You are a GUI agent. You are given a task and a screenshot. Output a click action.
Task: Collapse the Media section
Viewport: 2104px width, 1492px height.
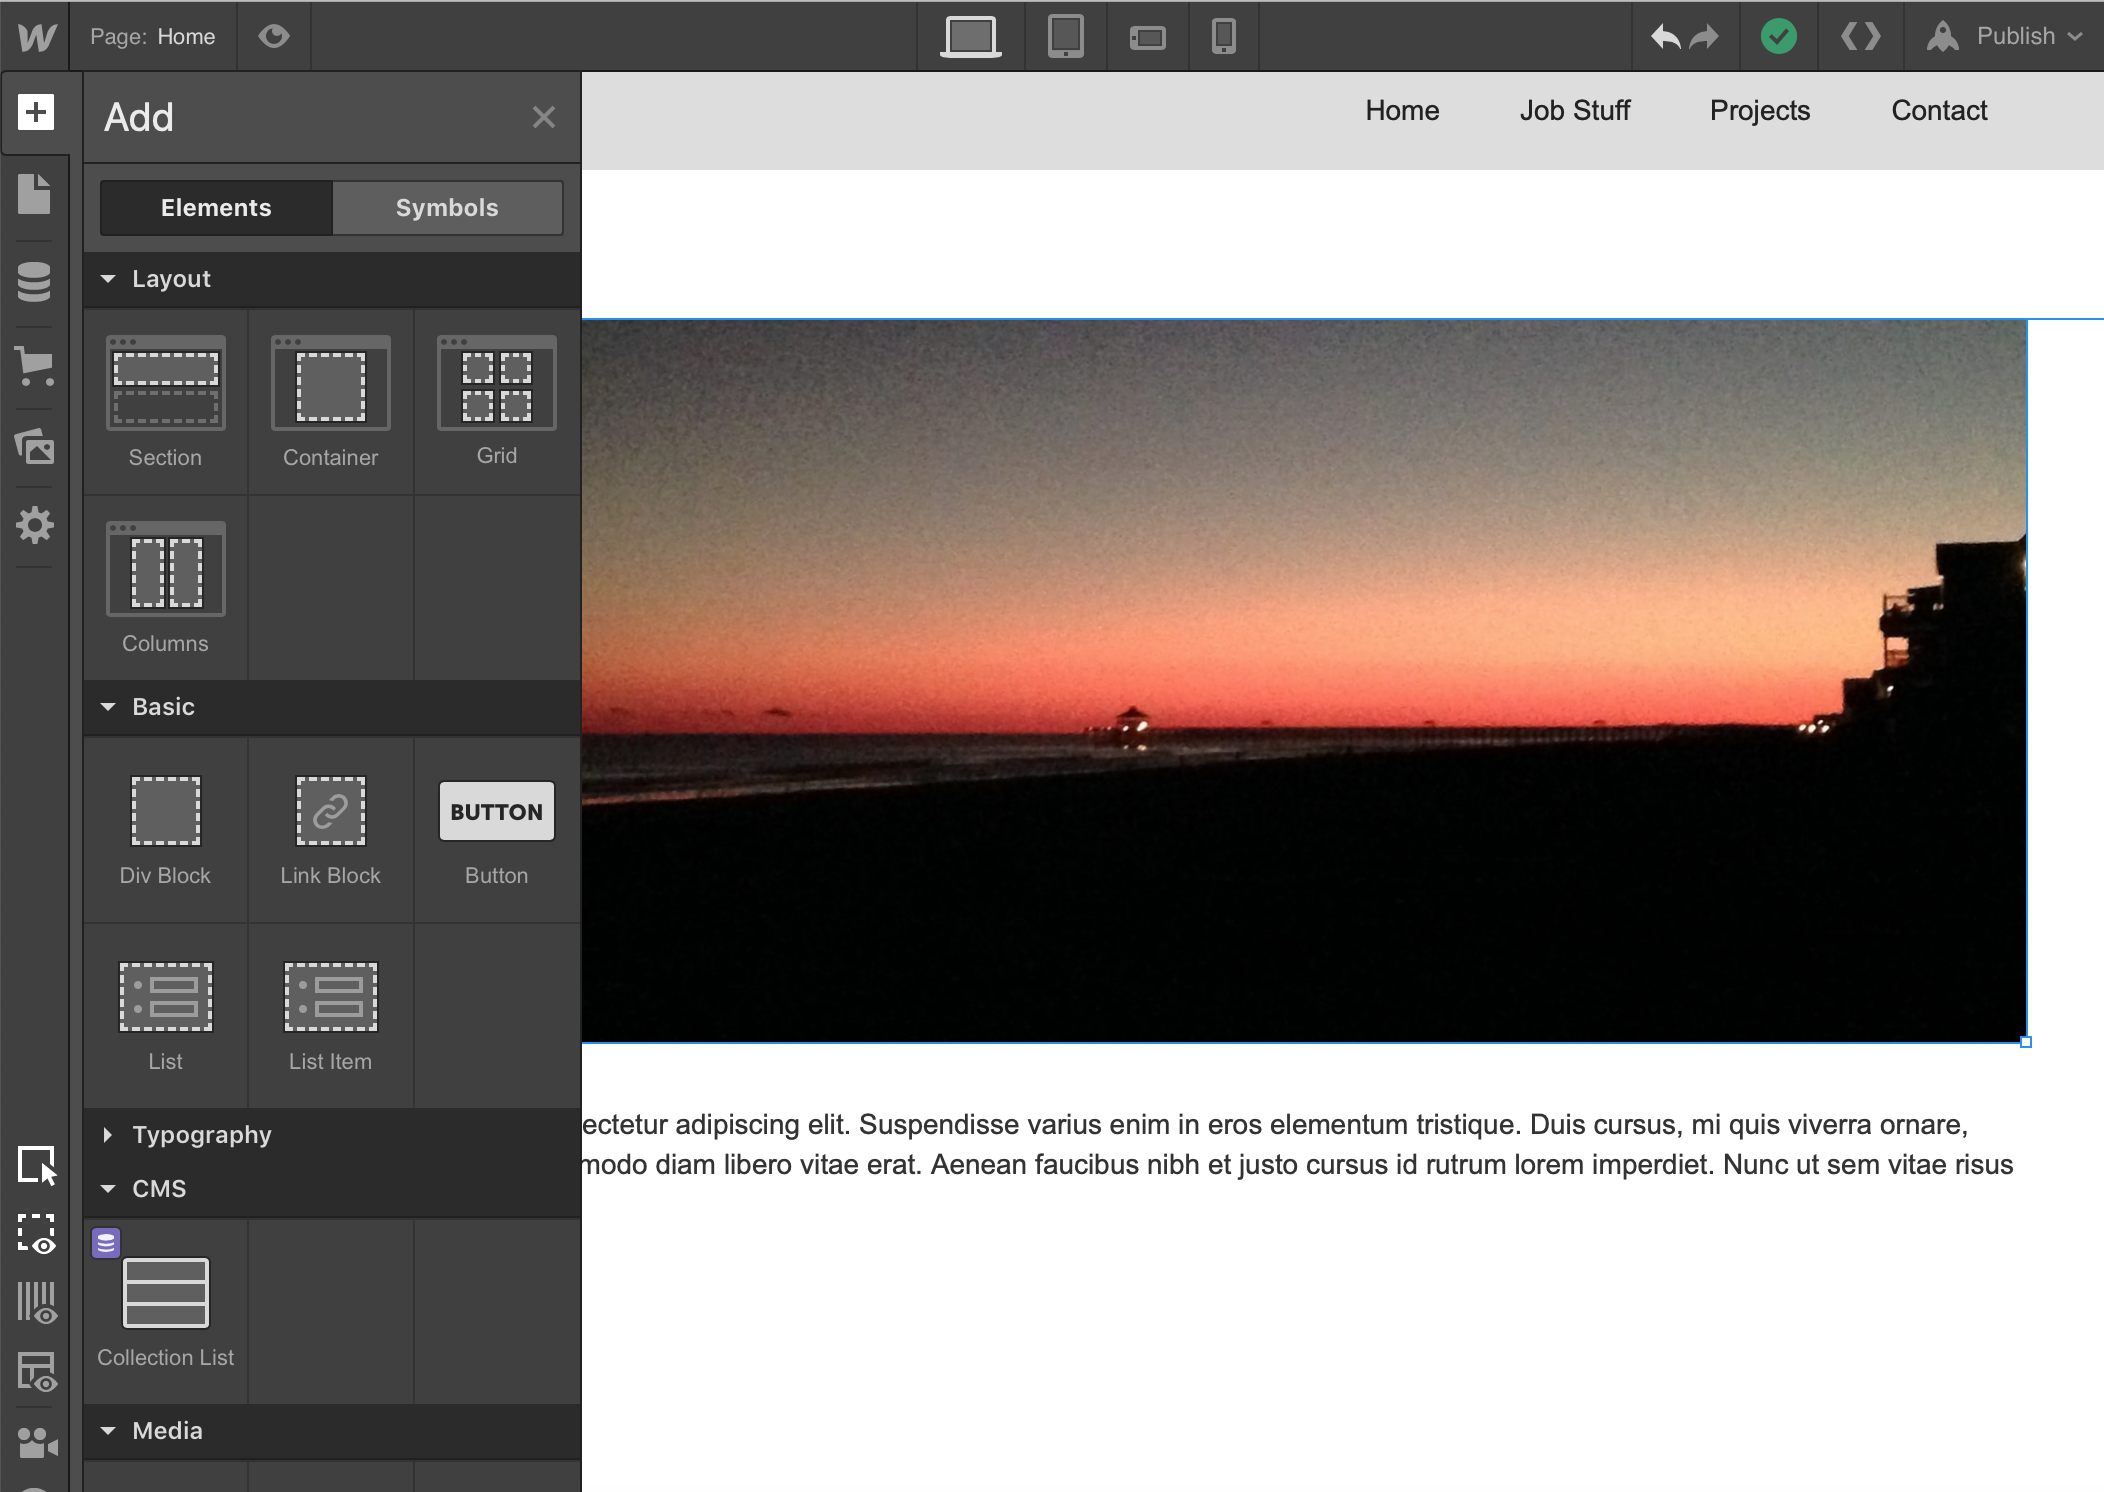pos(332,1431)
